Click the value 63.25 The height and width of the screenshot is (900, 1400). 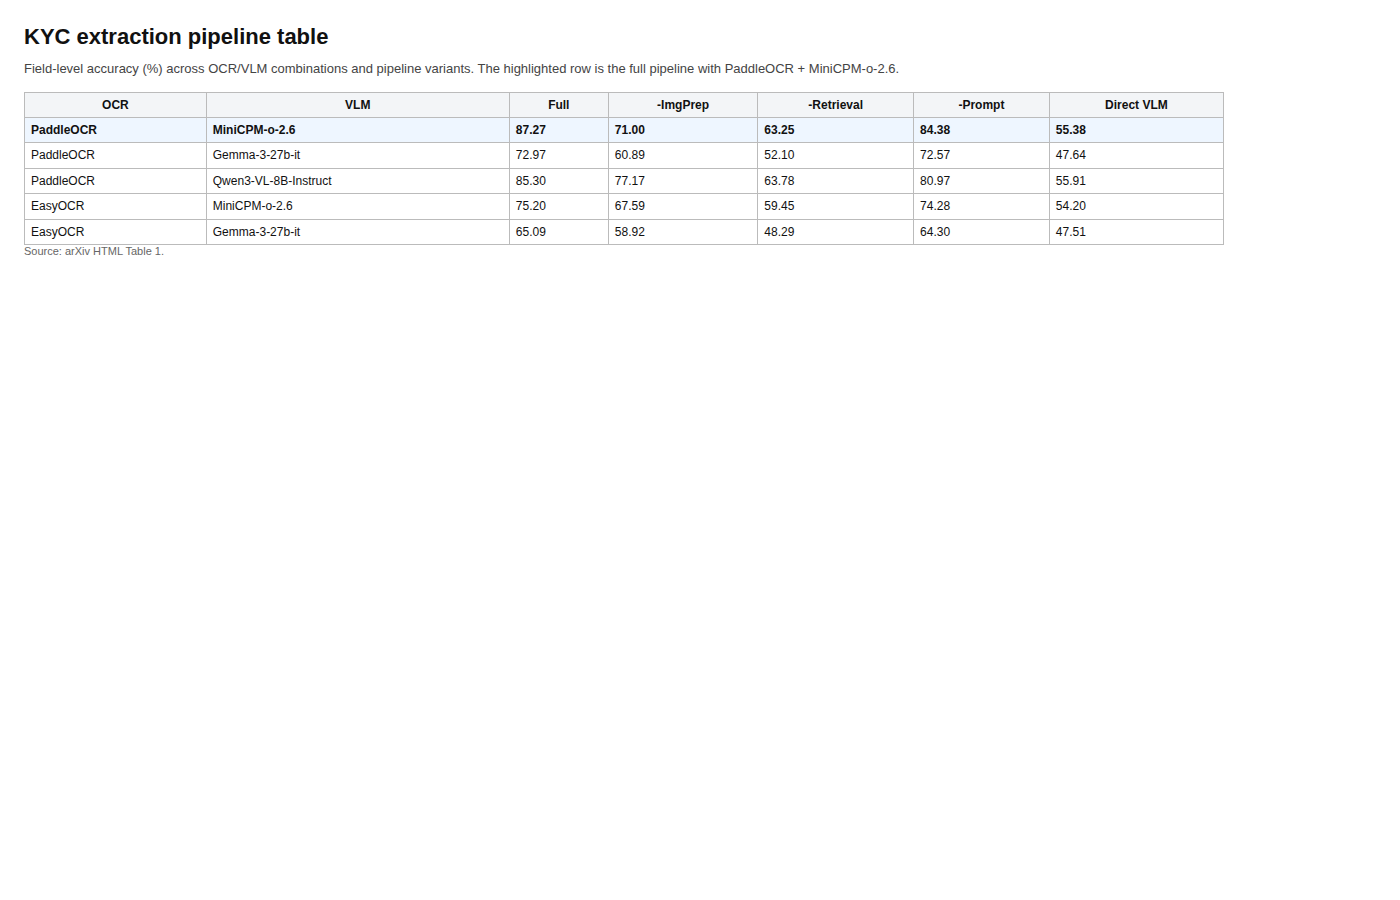click(779, 130)
